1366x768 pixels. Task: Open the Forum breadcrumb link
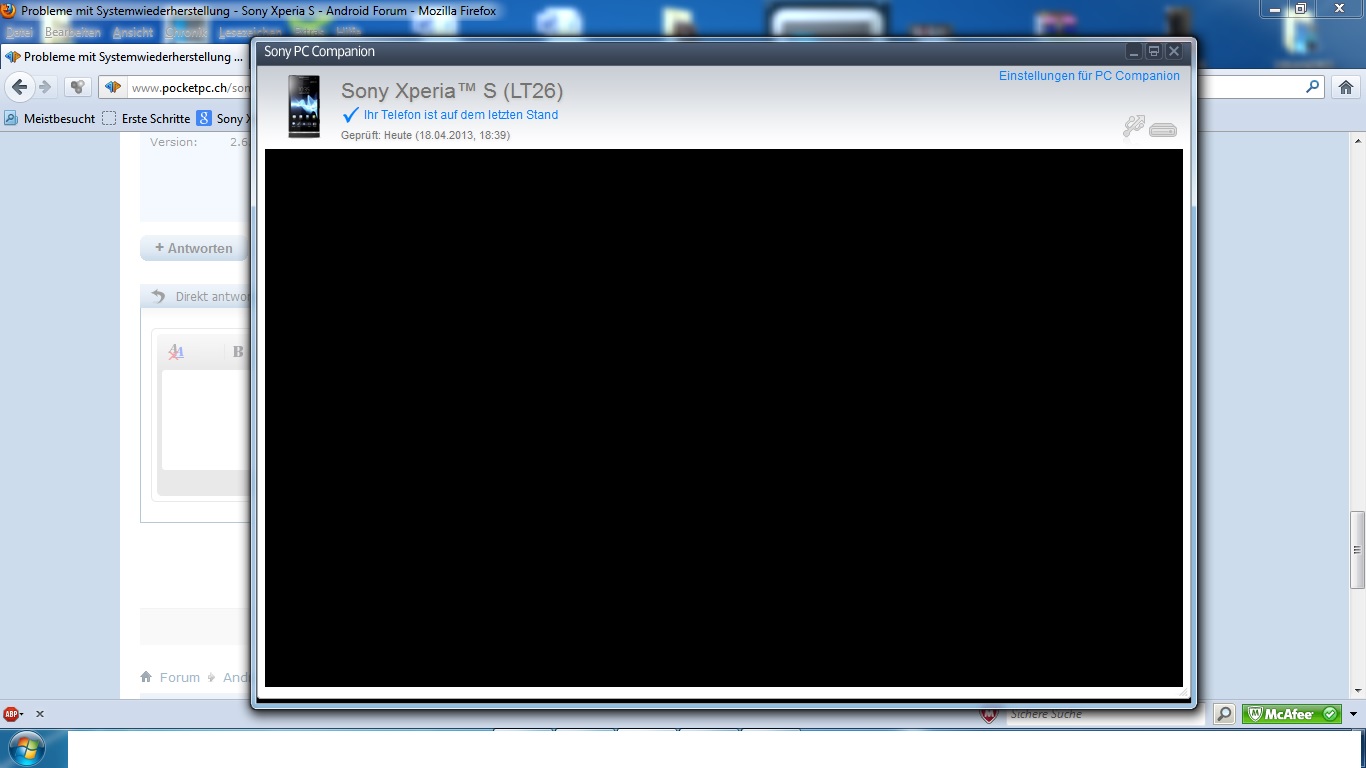pyautogui.click(x=180, y=677)
